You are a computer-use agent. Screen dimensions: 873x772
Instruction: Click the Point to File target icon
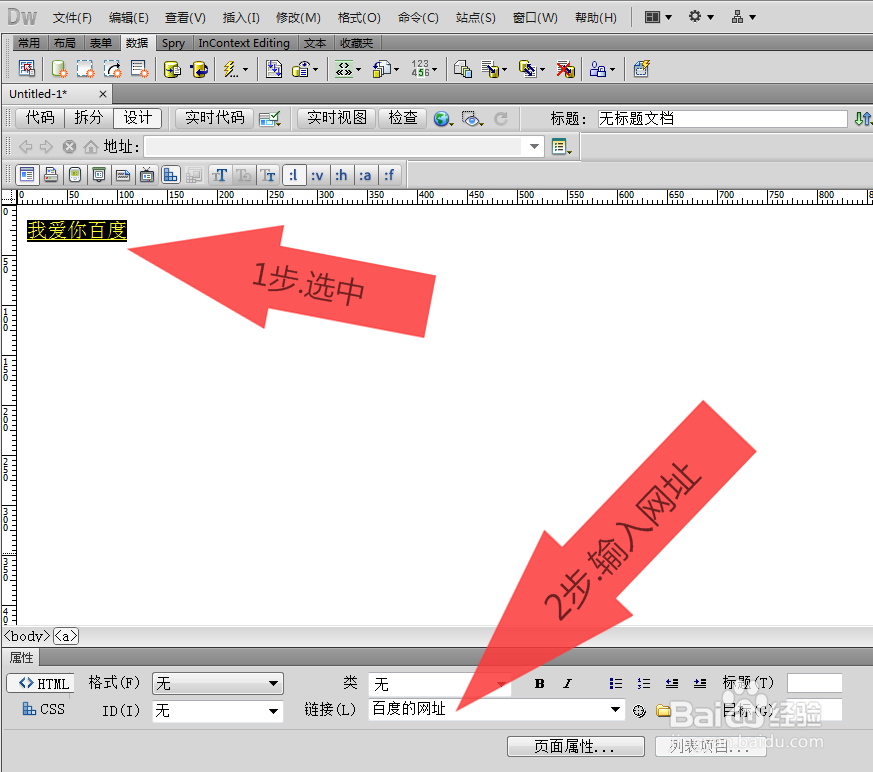coord(639,711)
